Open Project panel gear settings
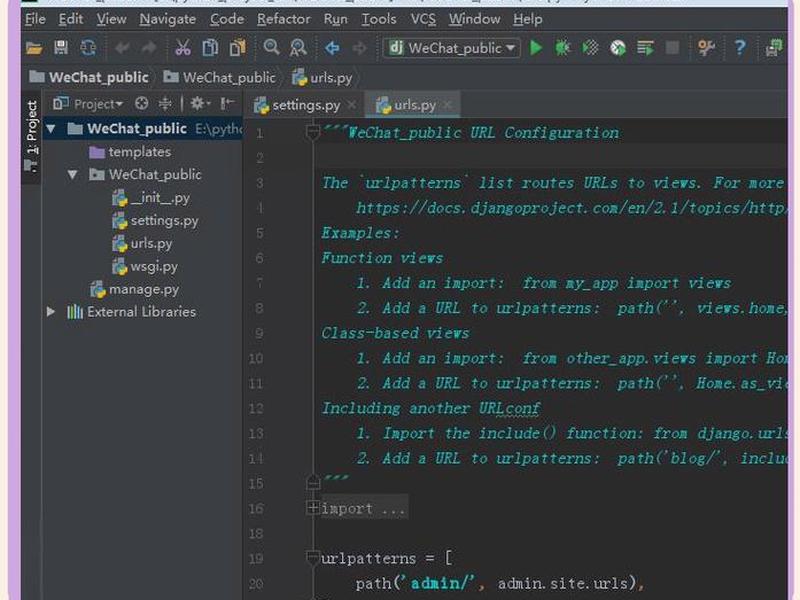Screen dimensions: 800x600 [200, 104]
